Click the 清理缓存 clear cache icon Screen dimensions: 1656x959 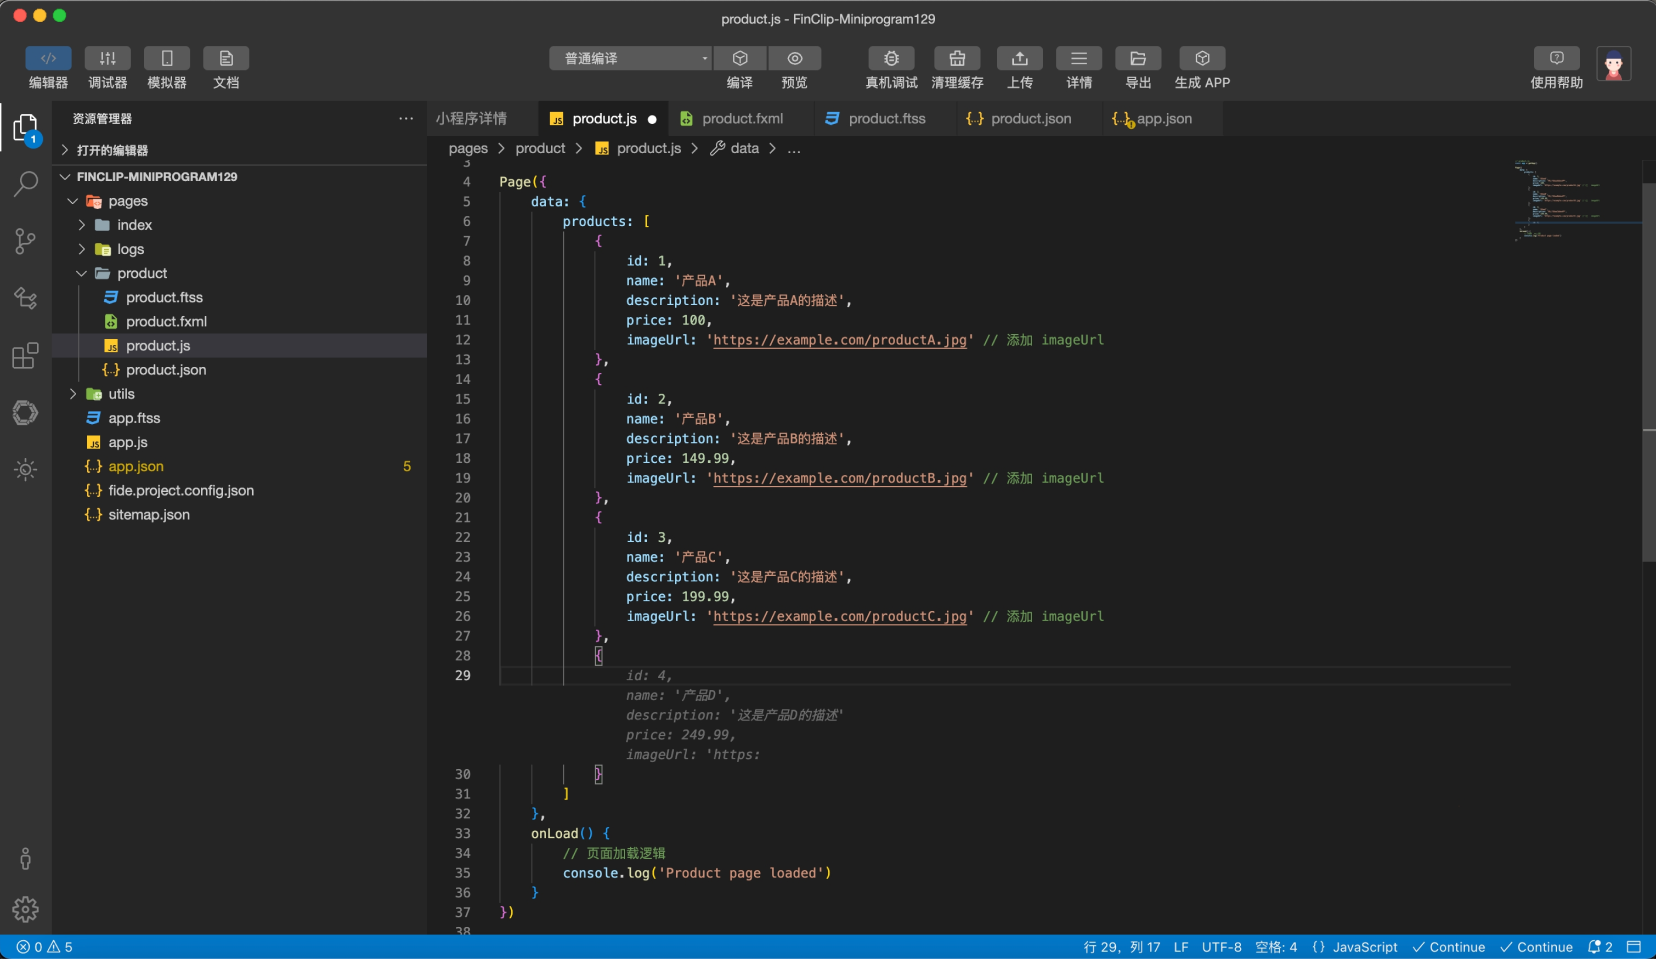coord(957,59)
